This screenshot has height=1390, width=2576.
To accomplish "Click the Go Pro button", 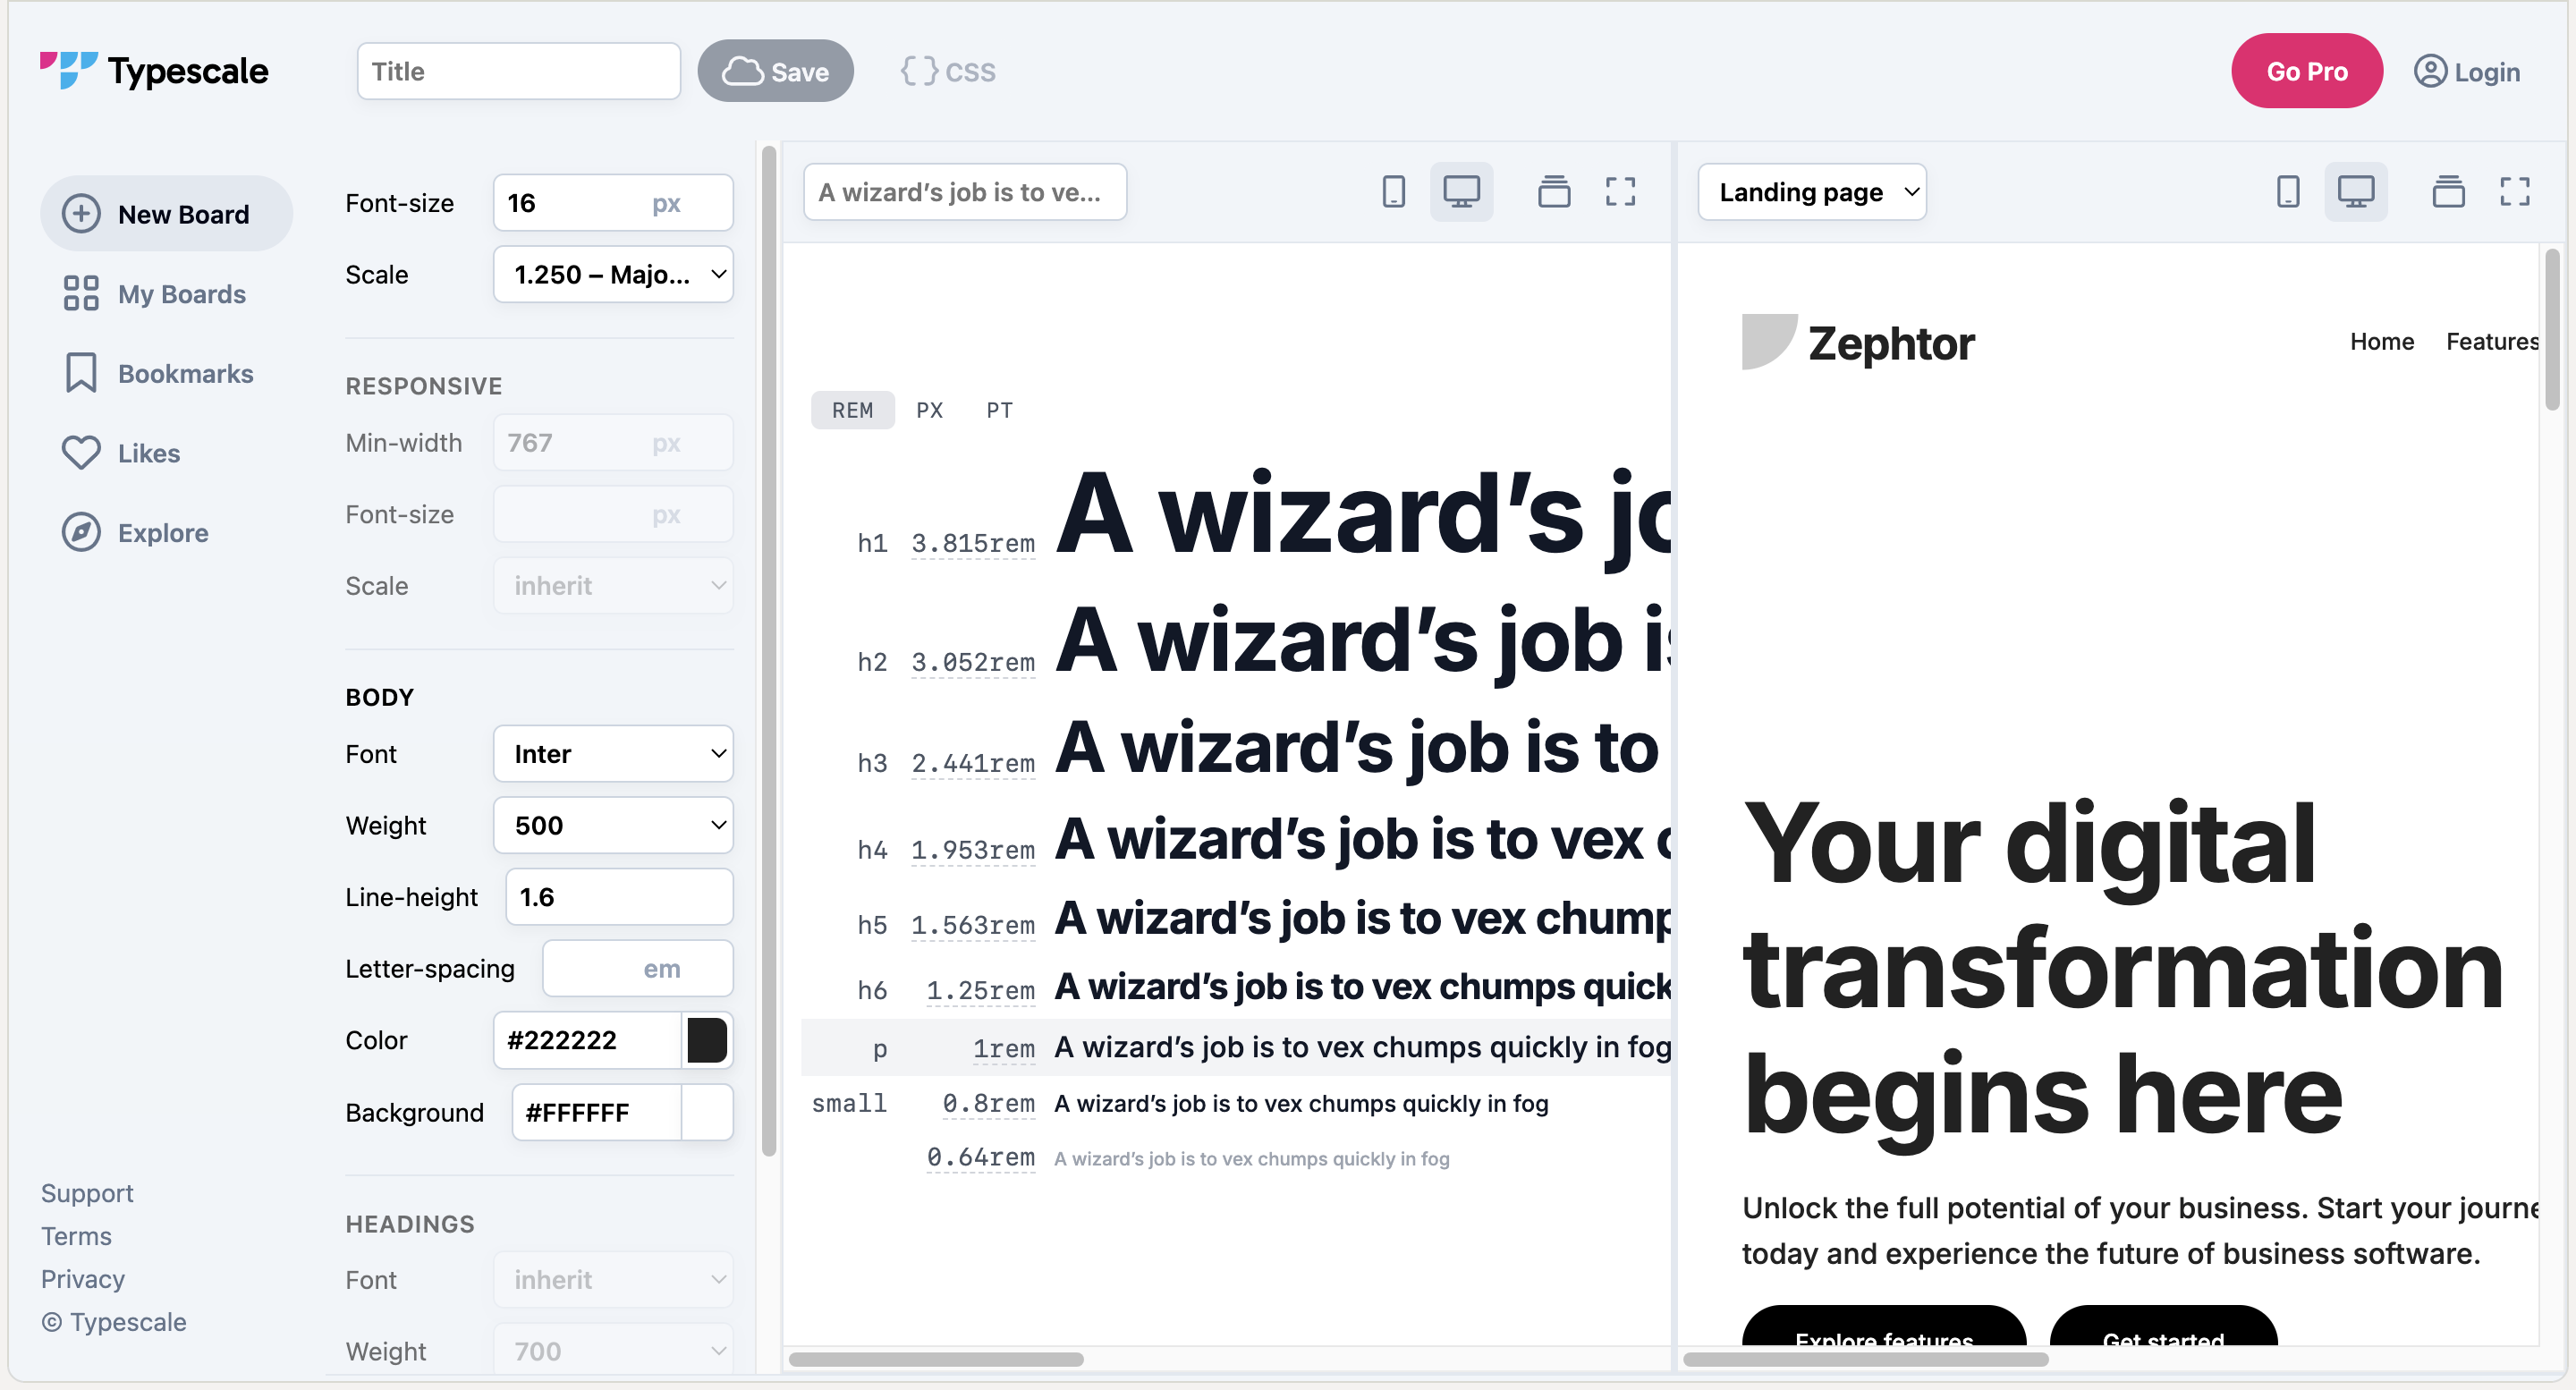I will point(2306,71).
